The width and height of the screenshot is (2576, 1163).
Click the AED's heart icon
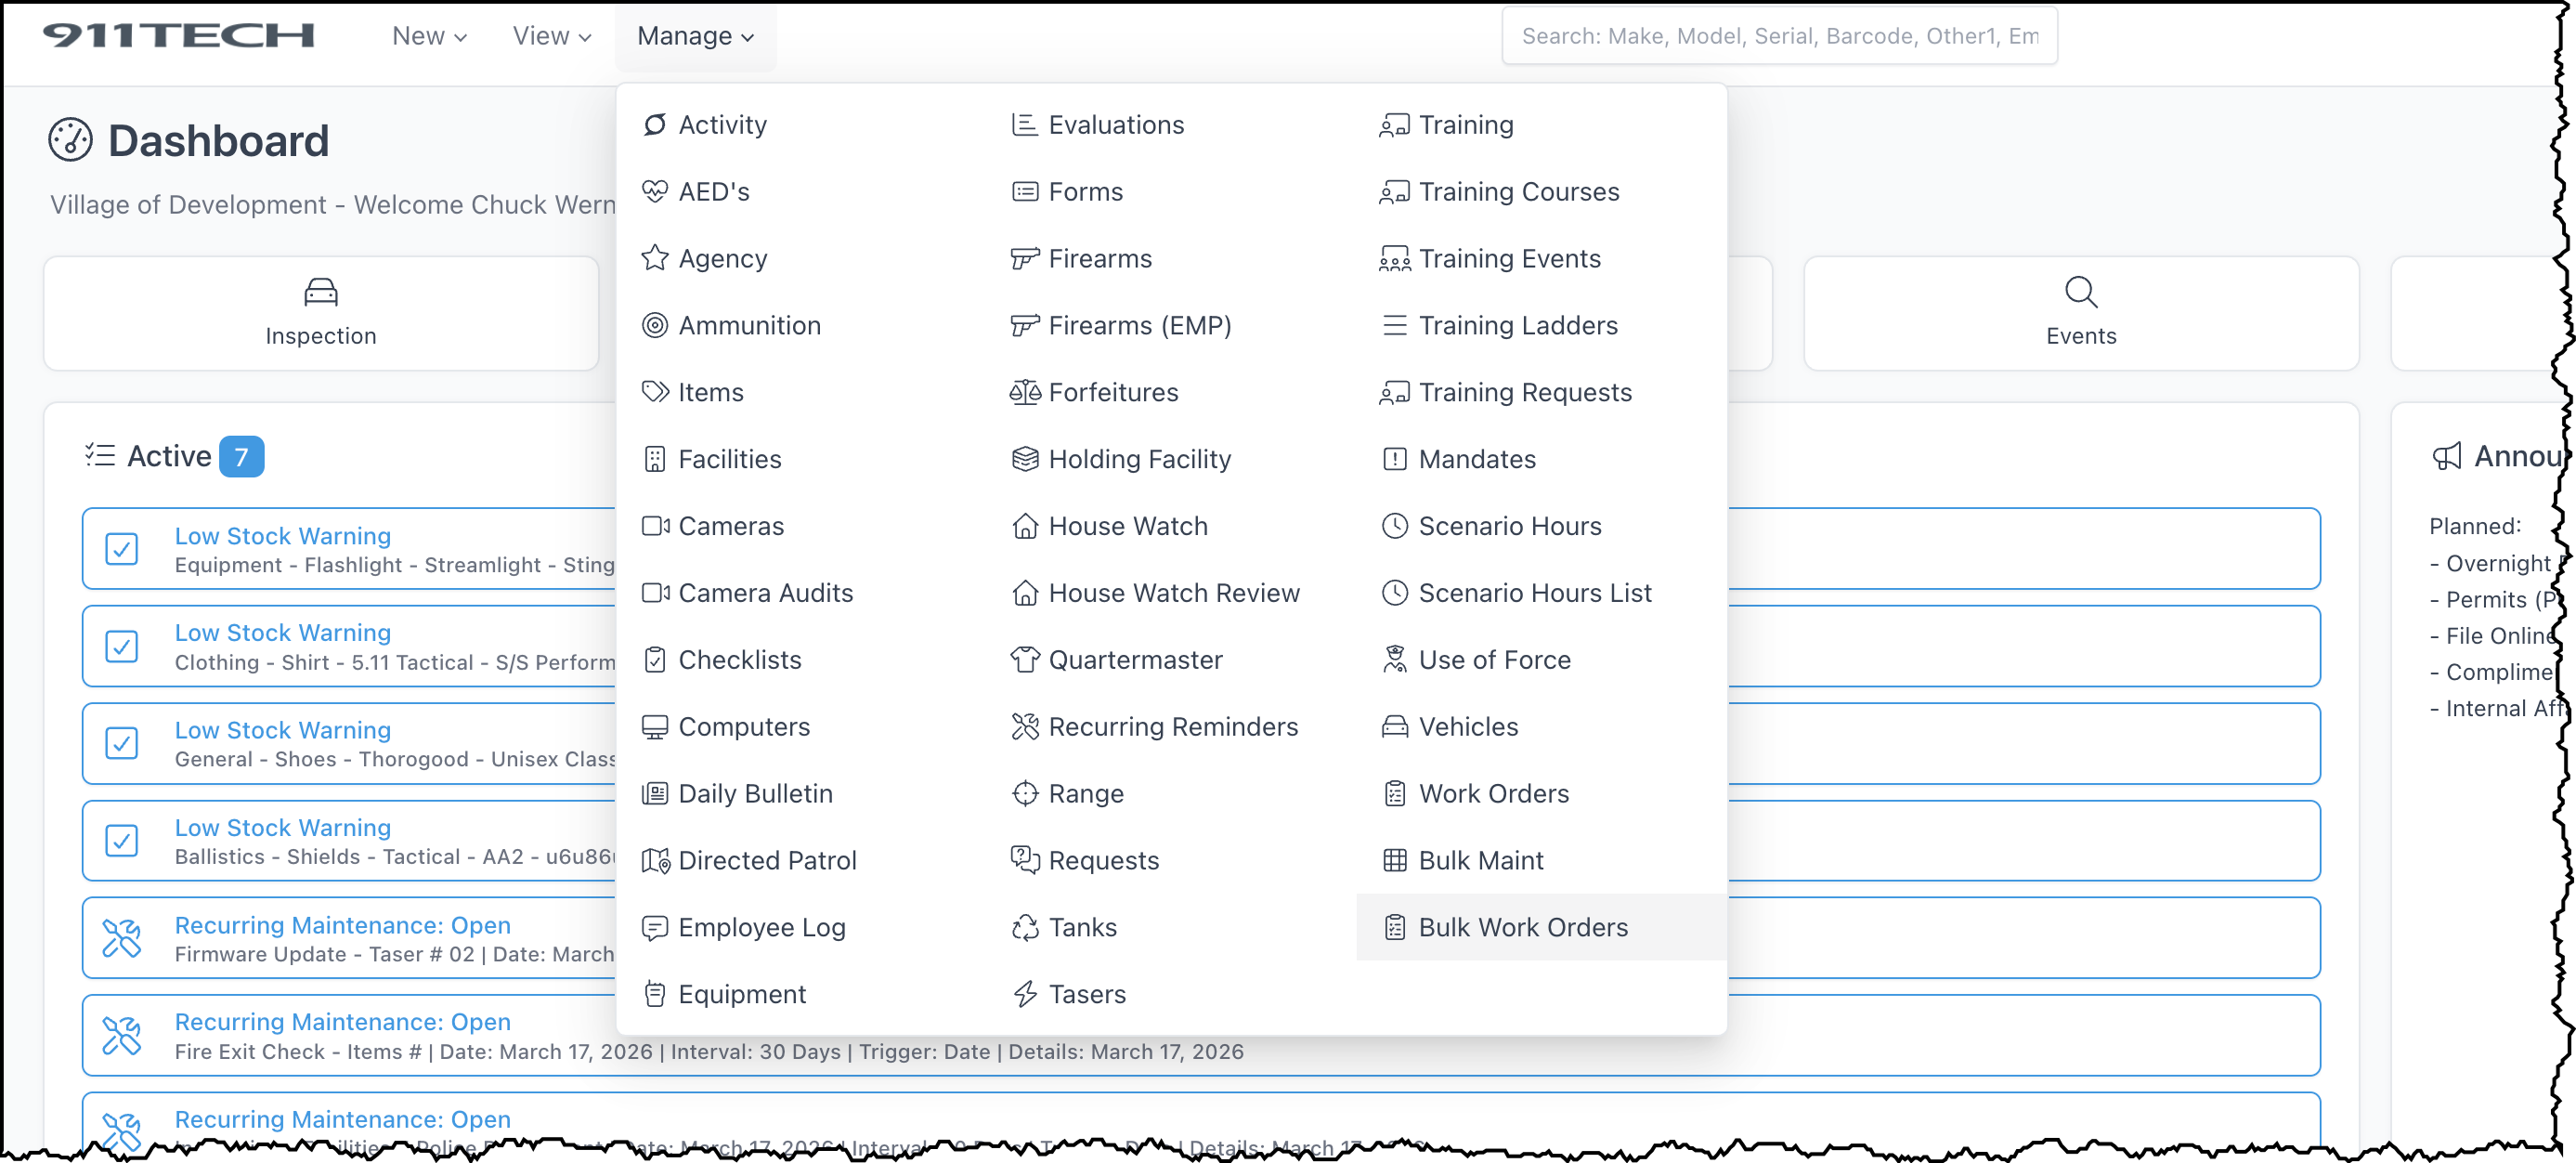click(655, 192)
